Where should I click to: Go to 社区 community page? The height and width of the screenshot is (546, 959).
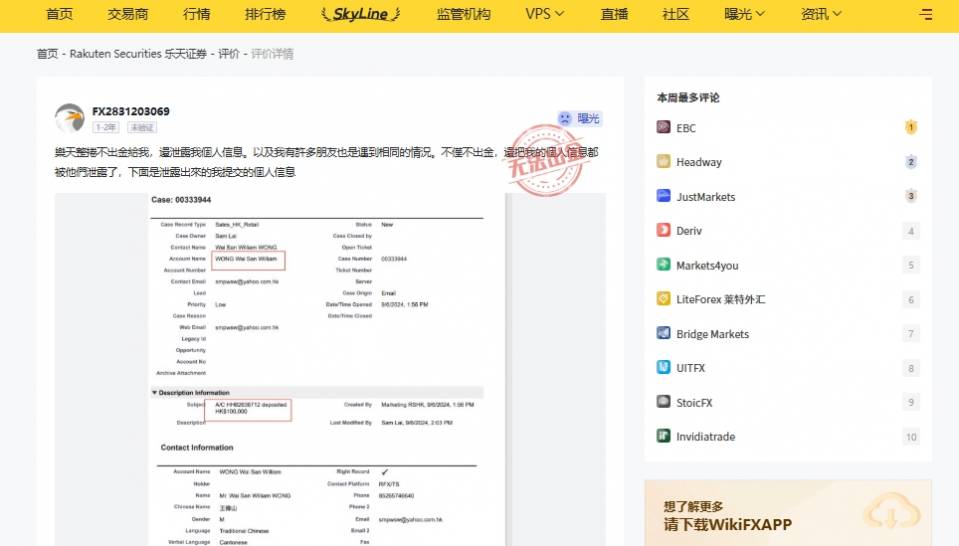click(676, 14)
